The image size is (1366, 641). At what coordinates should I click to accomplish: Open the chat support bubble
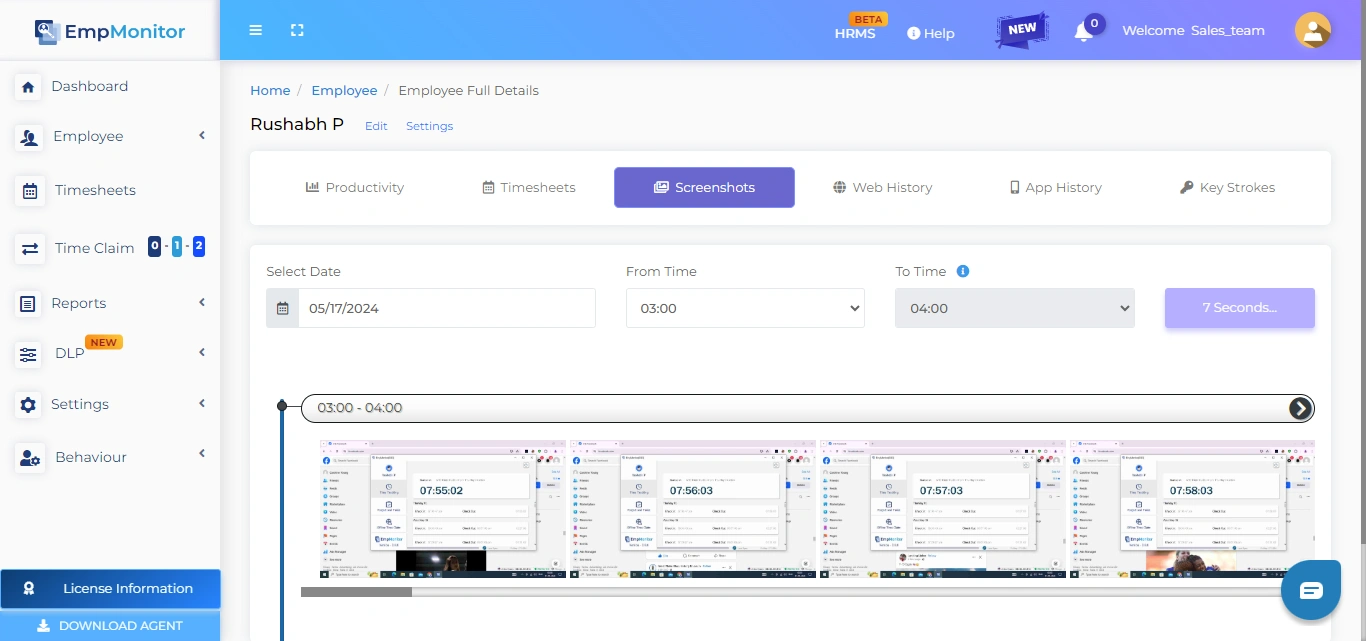pos(1310,589)
